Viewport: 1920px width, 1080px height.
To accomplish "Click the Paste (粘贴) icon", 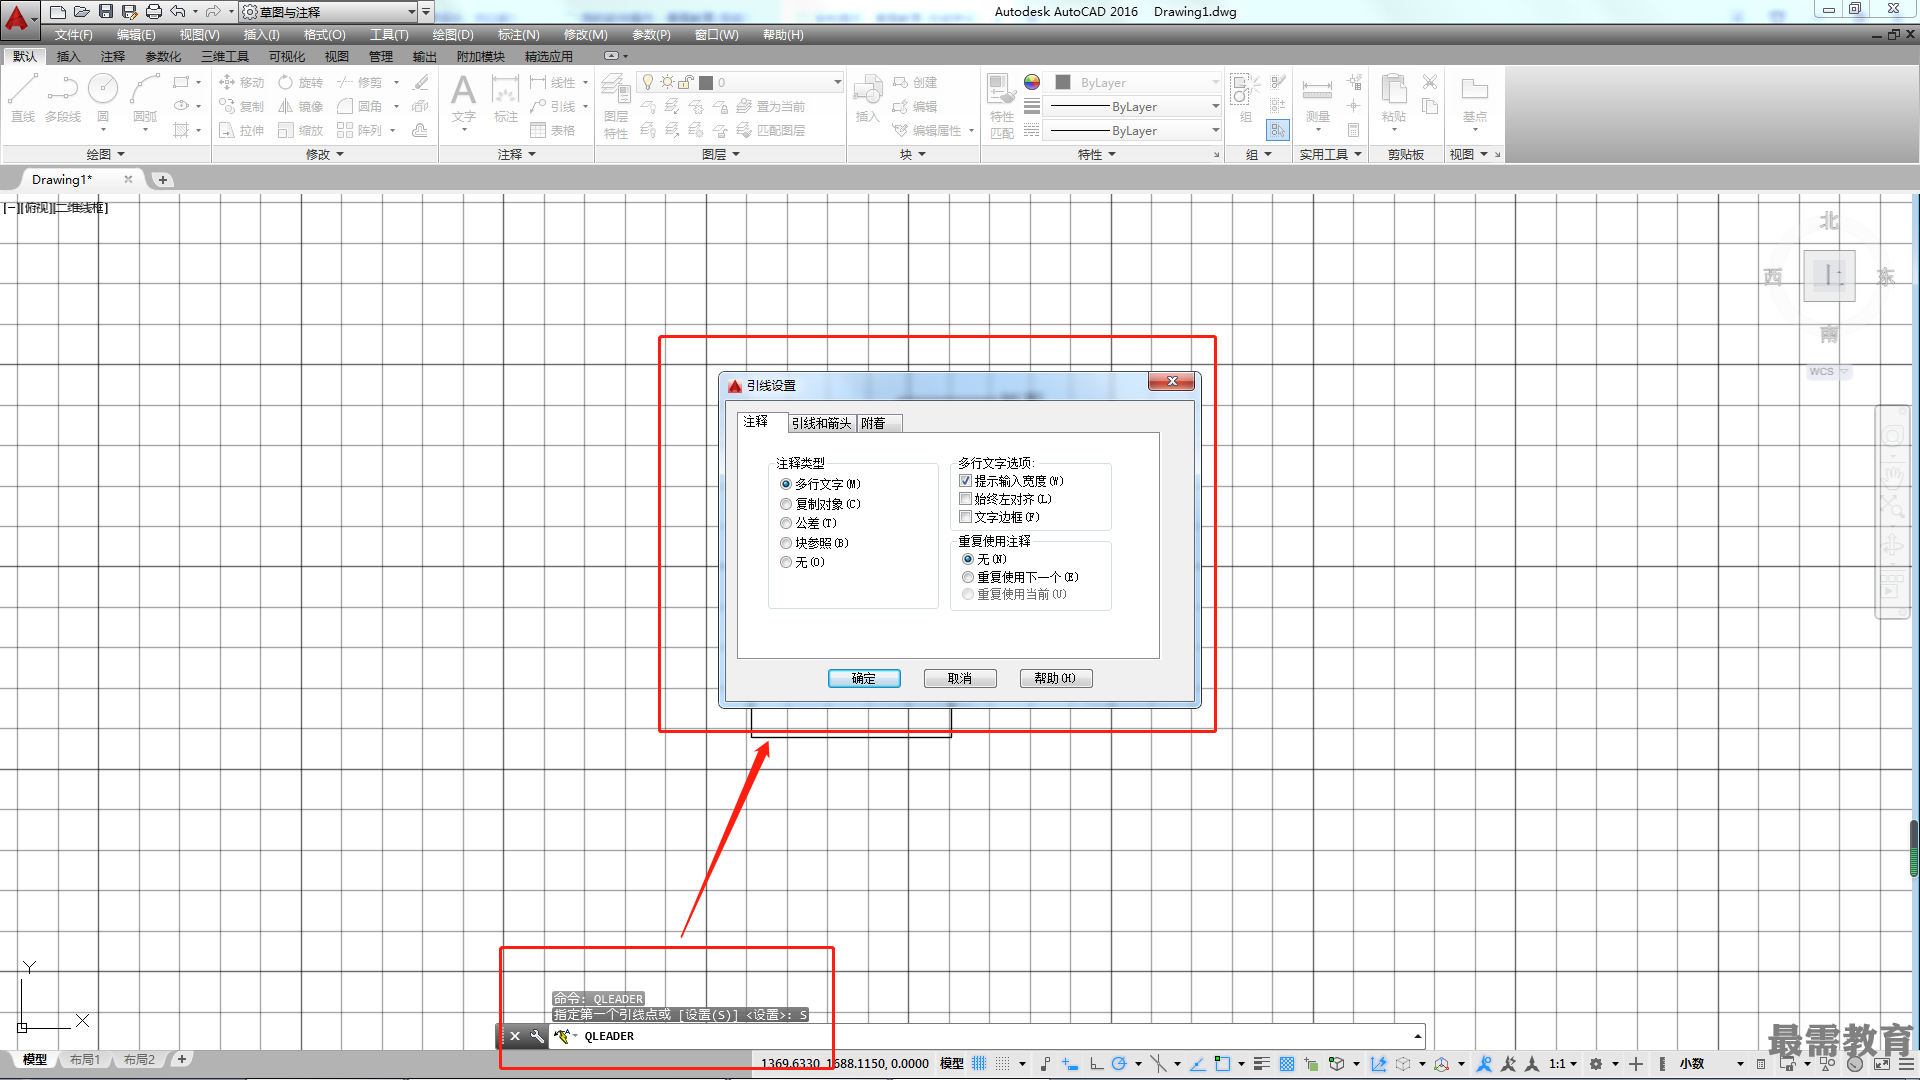I will pos(1393,98).
